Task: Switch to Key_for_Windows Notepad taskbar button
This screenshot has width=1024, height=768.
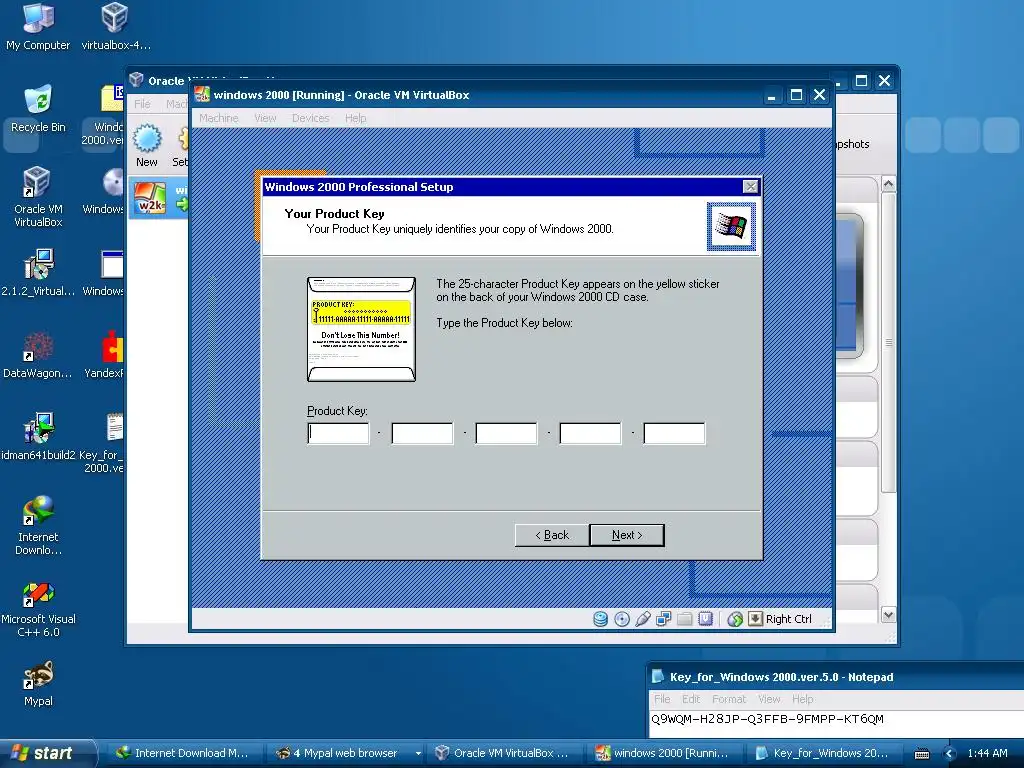Action: 823,753
